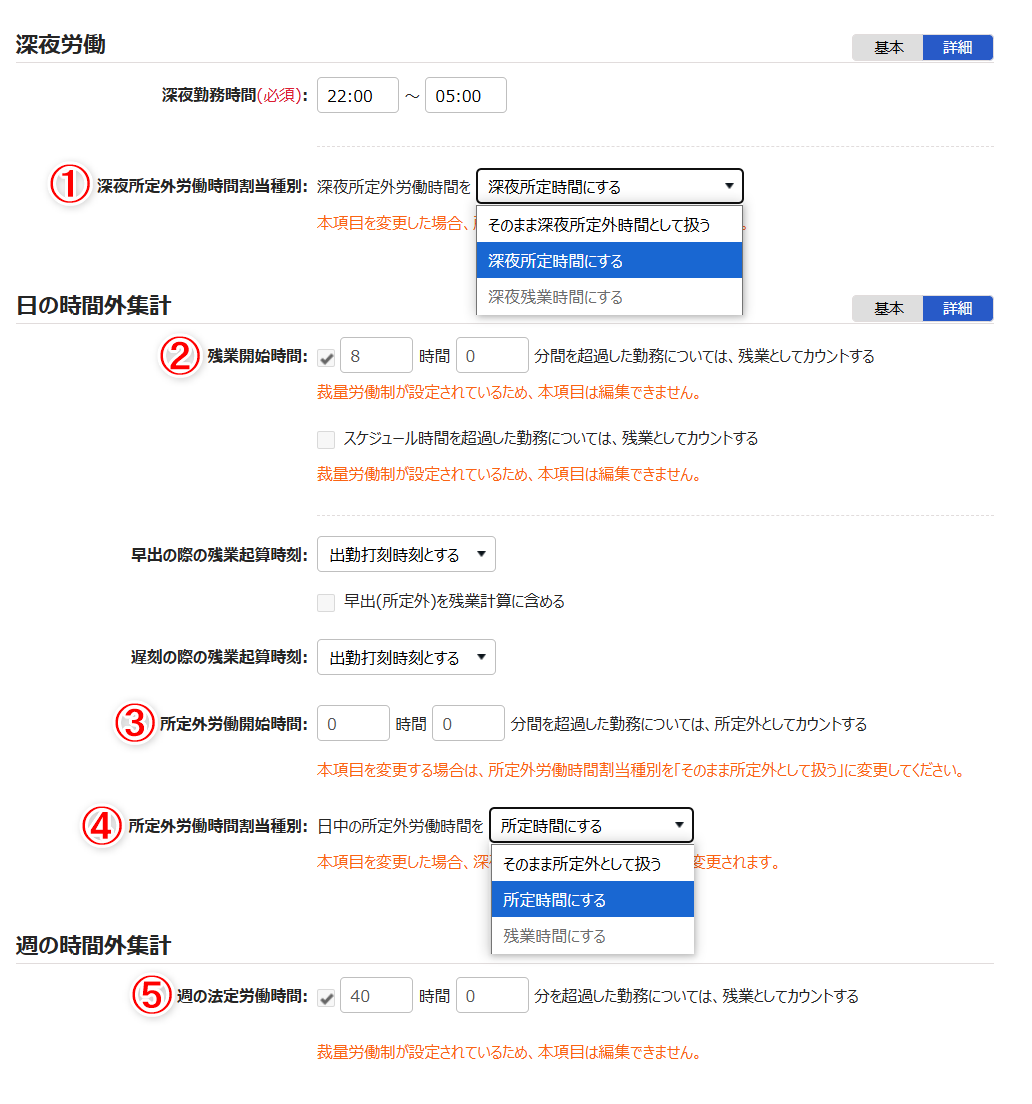
Task: Select the highlighted 所定時間にする option
Action: (592, 899)
